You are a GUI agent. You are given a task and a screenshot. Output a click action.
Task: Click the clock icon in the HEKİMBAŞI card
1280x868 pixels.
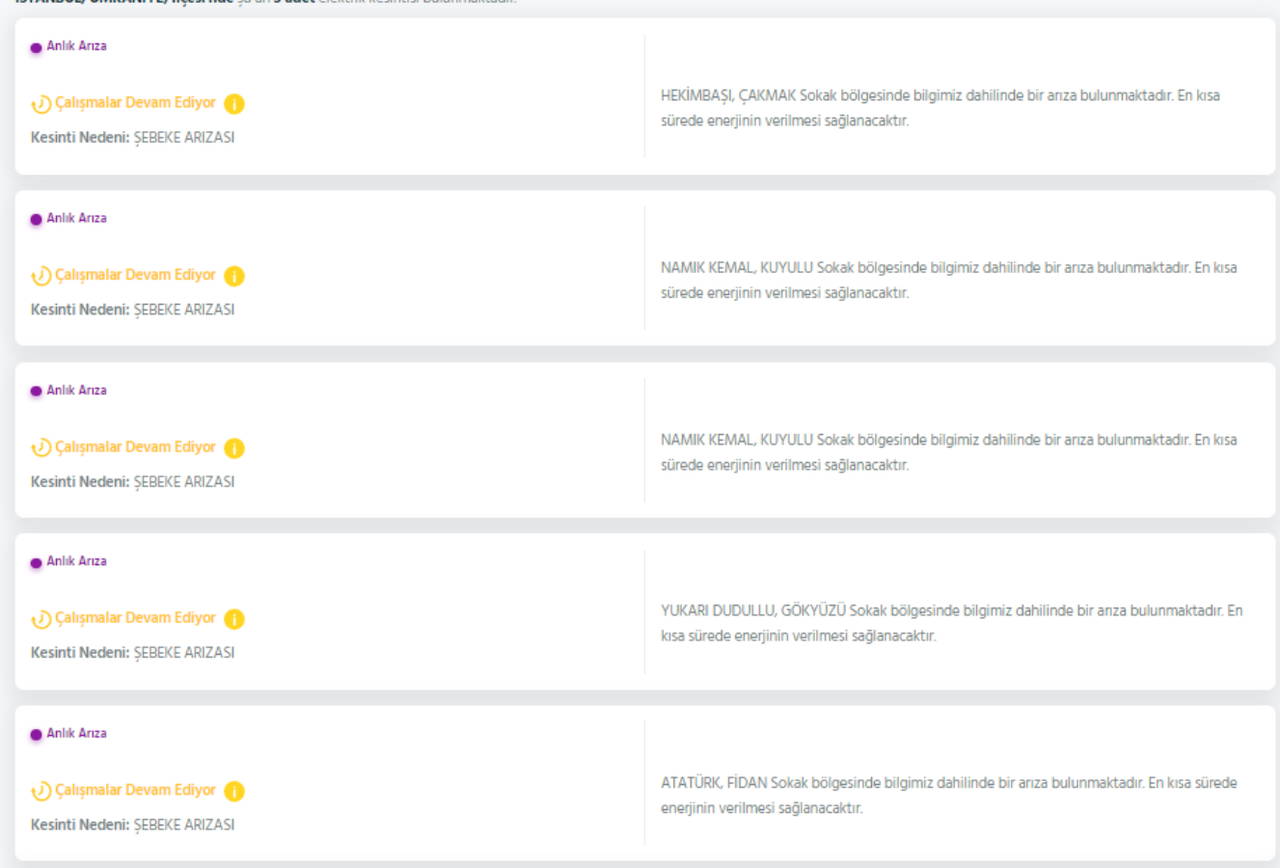[x=41, y=104]
